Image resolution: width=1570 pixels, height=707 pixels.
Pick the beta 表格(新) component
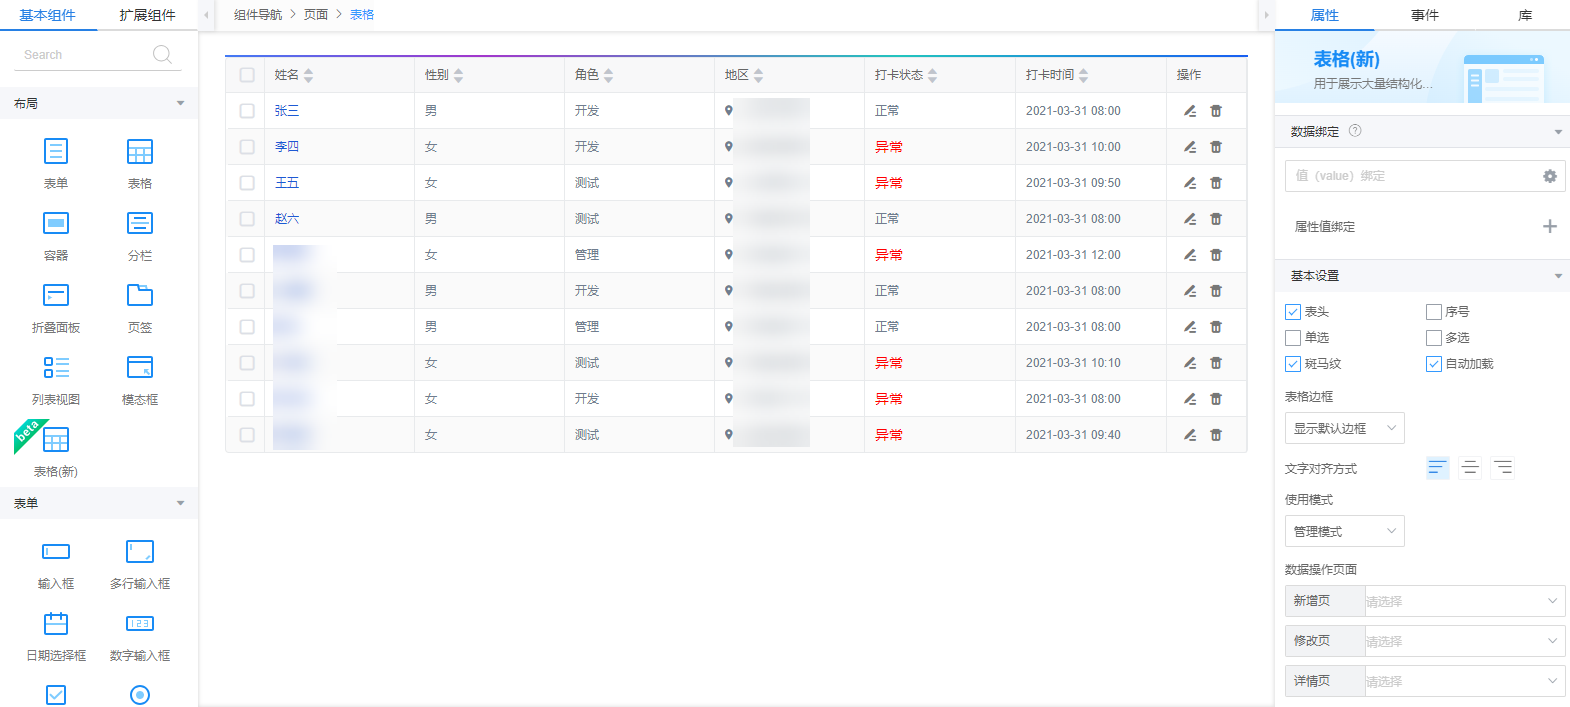coord(56,440)
